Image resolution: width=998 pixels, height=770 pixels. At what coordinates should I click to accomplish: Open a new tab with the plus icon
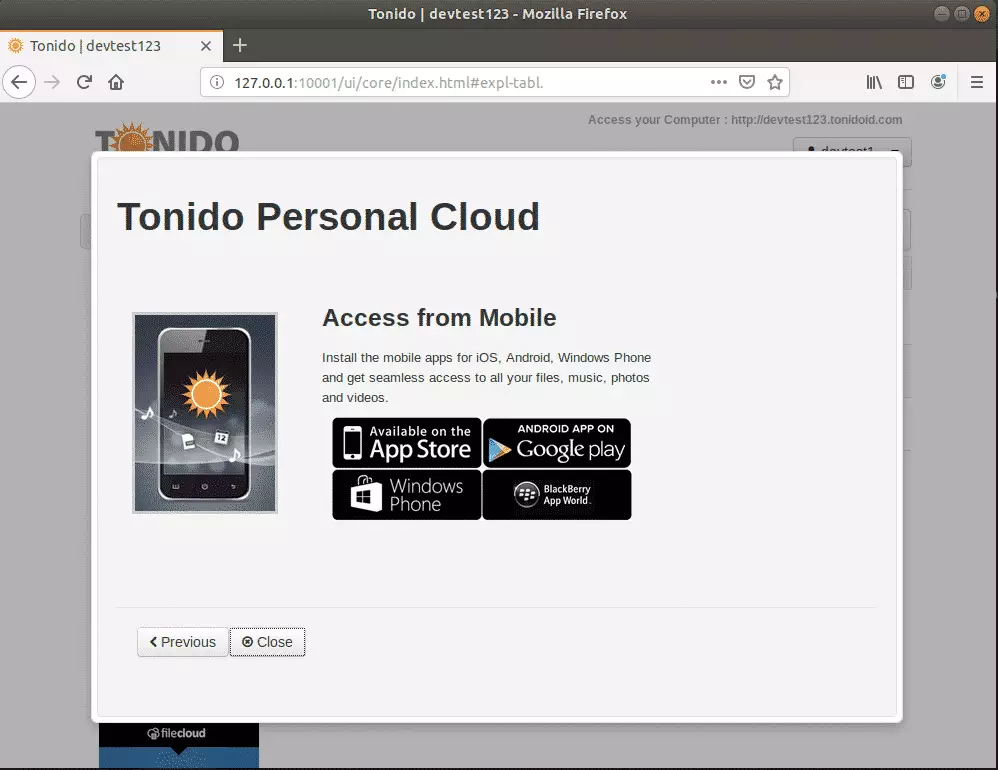coord(240,45)
